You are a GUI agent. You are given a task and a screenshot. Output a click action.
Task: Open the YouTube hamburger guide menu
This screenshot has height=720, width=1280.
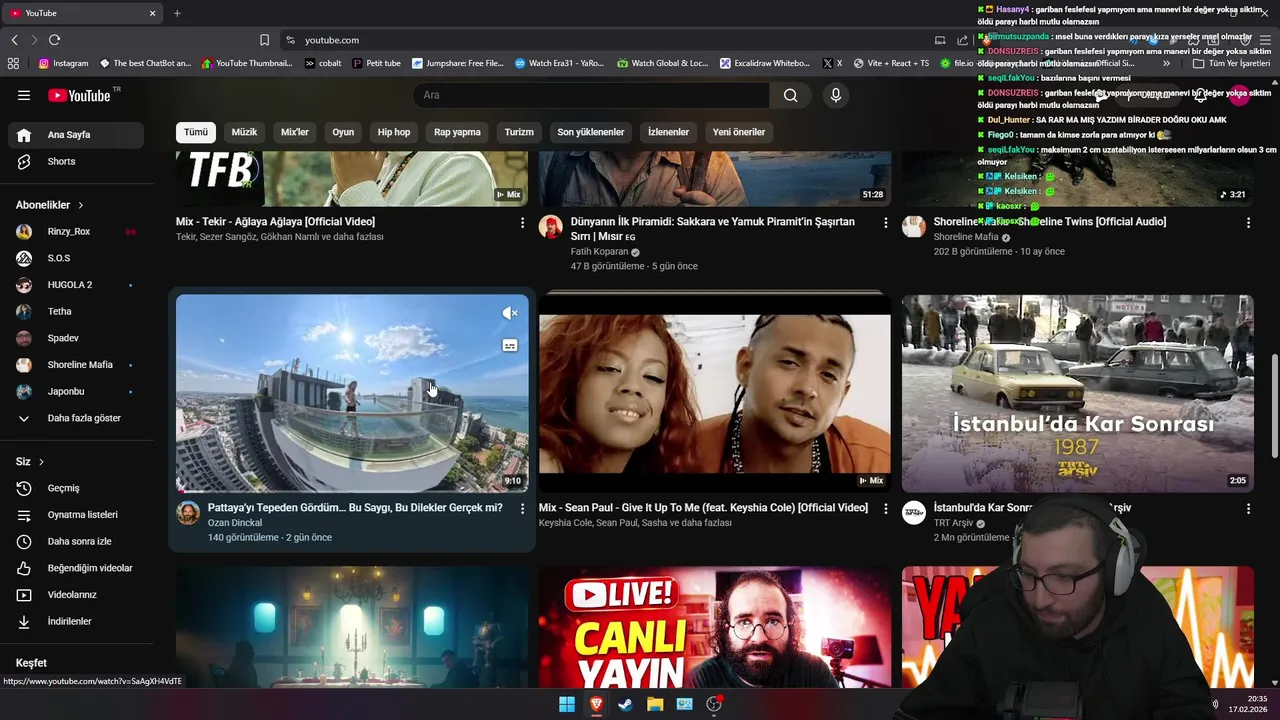point(24,95)
